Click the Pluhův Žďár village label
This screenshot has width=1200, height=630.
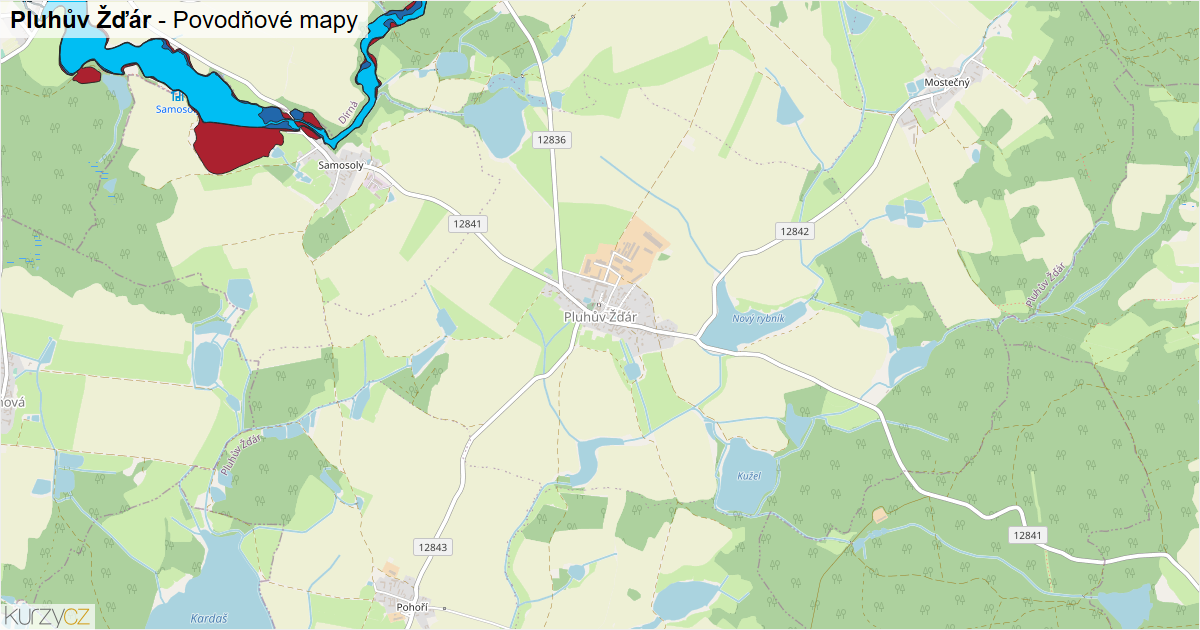coord(600,317)
